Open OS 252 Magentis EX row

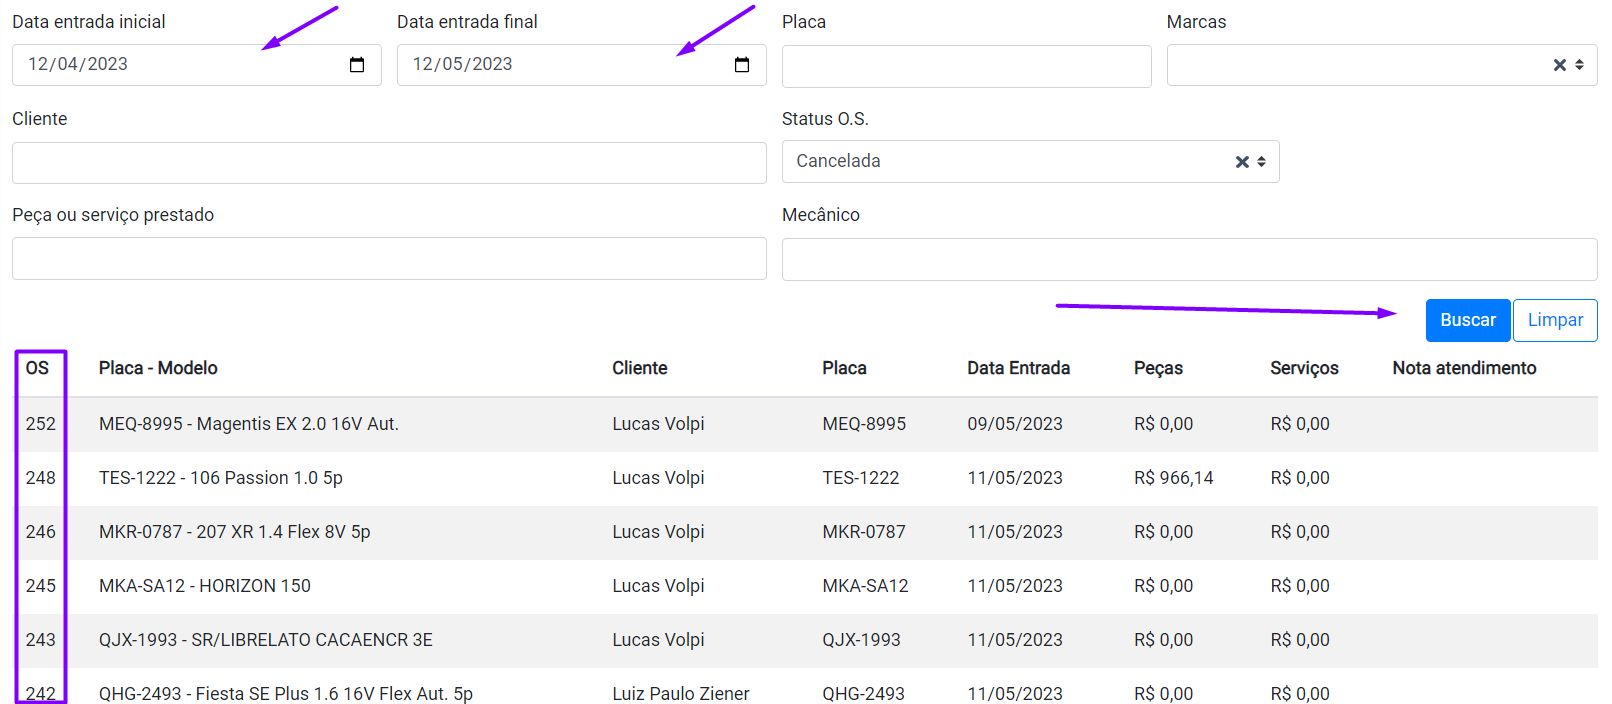(248, 424)
